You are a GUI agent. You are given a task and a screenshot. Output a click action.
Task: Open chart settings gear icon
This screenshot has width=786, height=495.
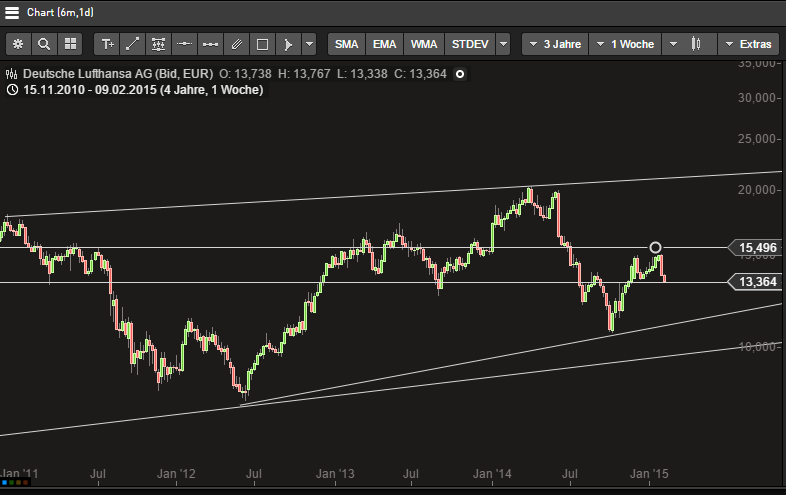pyautogui.click(x=19, y=44)
